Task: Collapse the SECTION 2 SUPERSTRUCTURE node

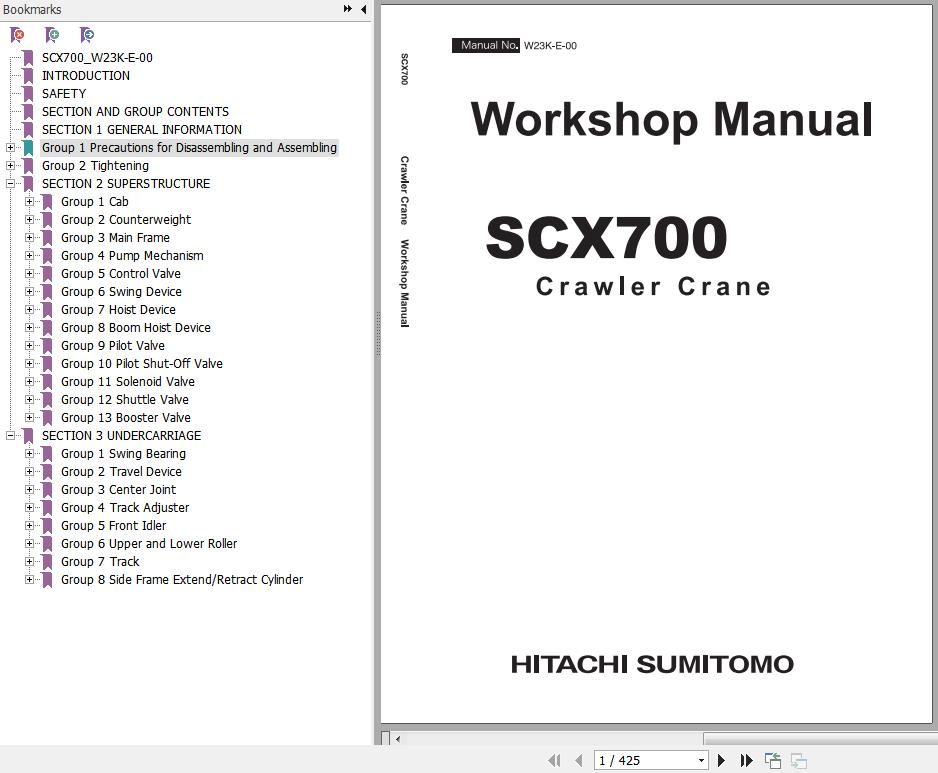Action: tap(10, 184)
